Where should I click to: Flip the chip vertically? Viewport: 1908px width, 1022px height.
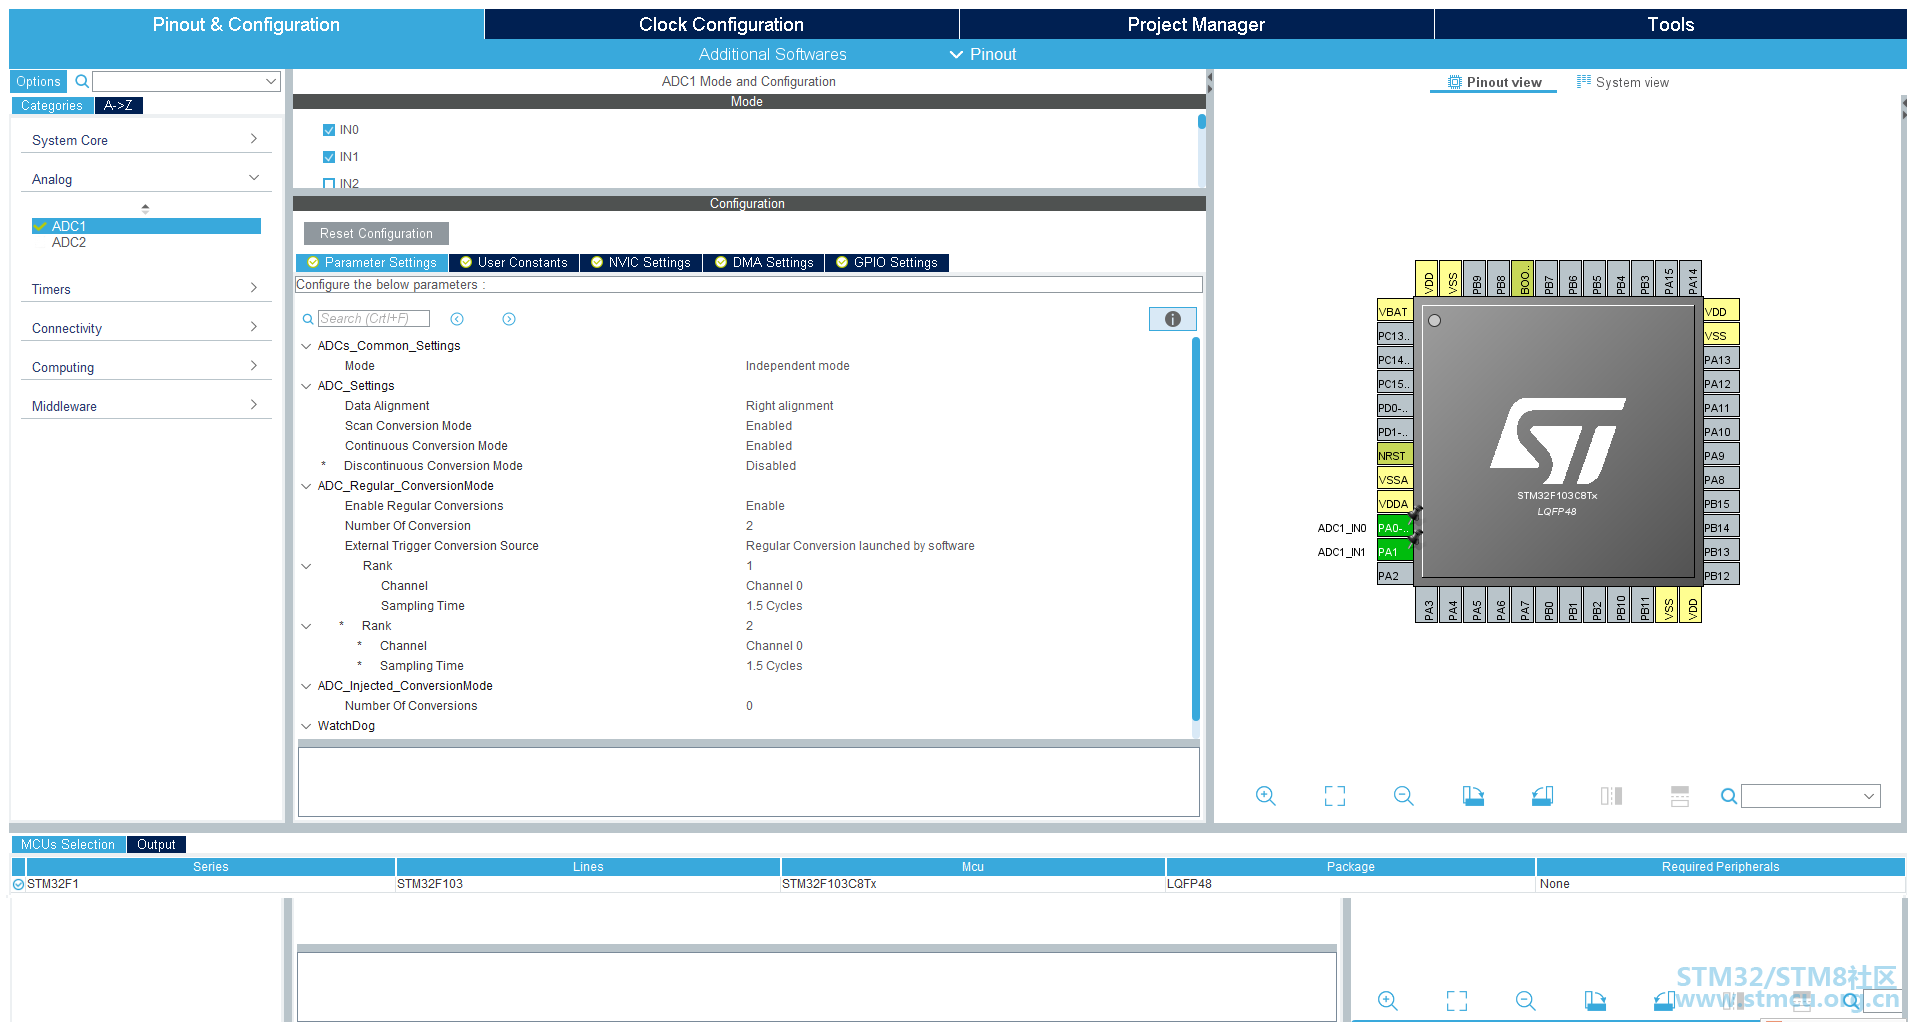click(1680, 796)
